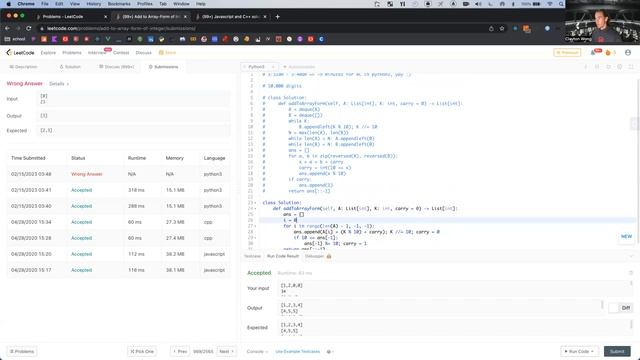Open the editor settings gear icon
This screenshot has height=360, width=640.
[x=619, y=67]
